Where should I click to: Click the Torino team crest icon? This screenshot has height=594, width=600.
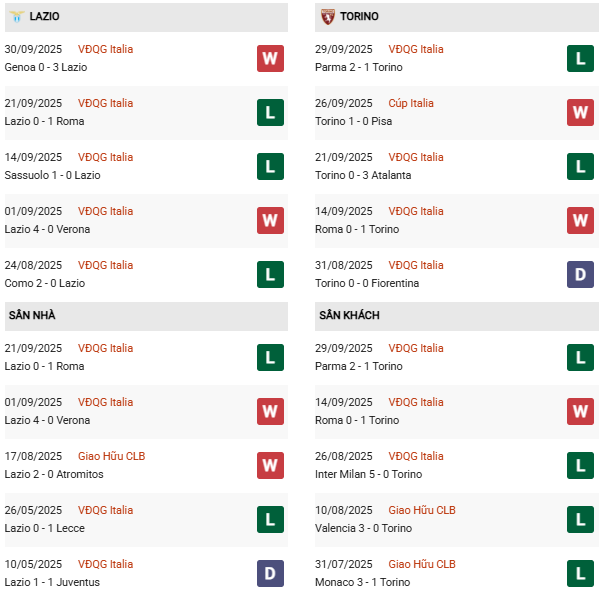tap(327, 17)
